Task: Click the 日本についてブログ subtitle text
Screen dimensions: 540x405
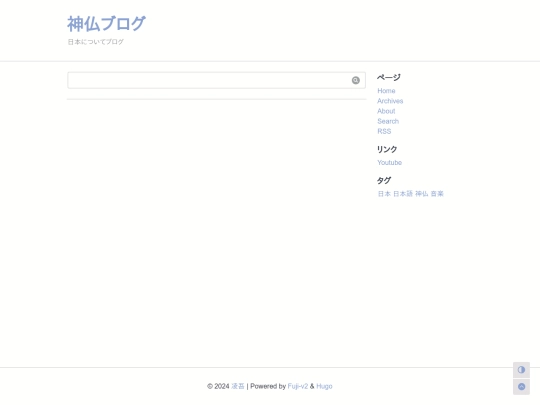Action: [x=95, y=42]
